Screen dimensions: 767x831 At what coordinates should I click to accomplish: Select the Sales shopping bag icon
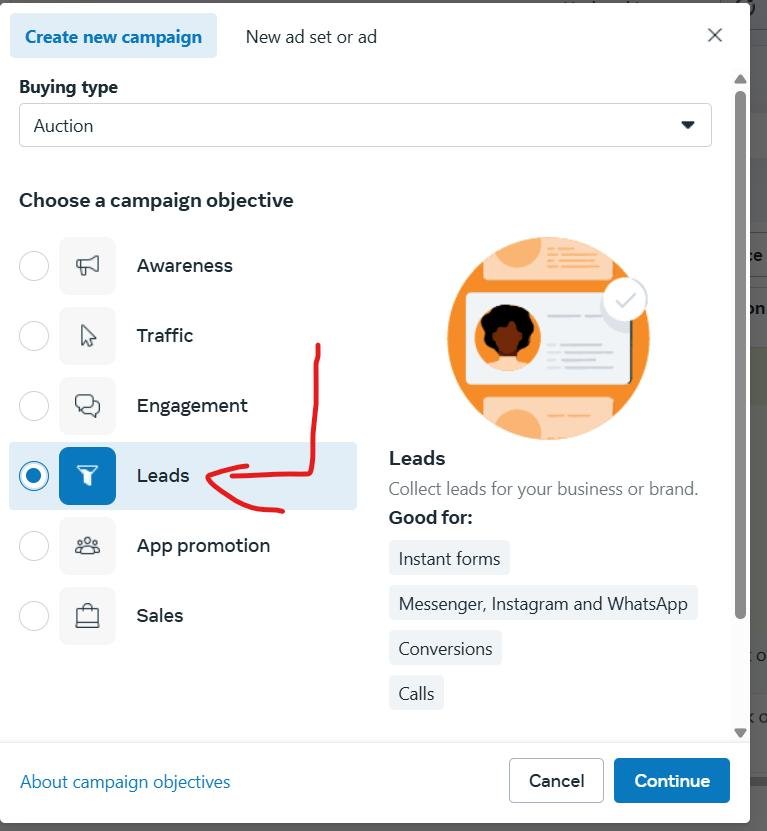(87, 615)
